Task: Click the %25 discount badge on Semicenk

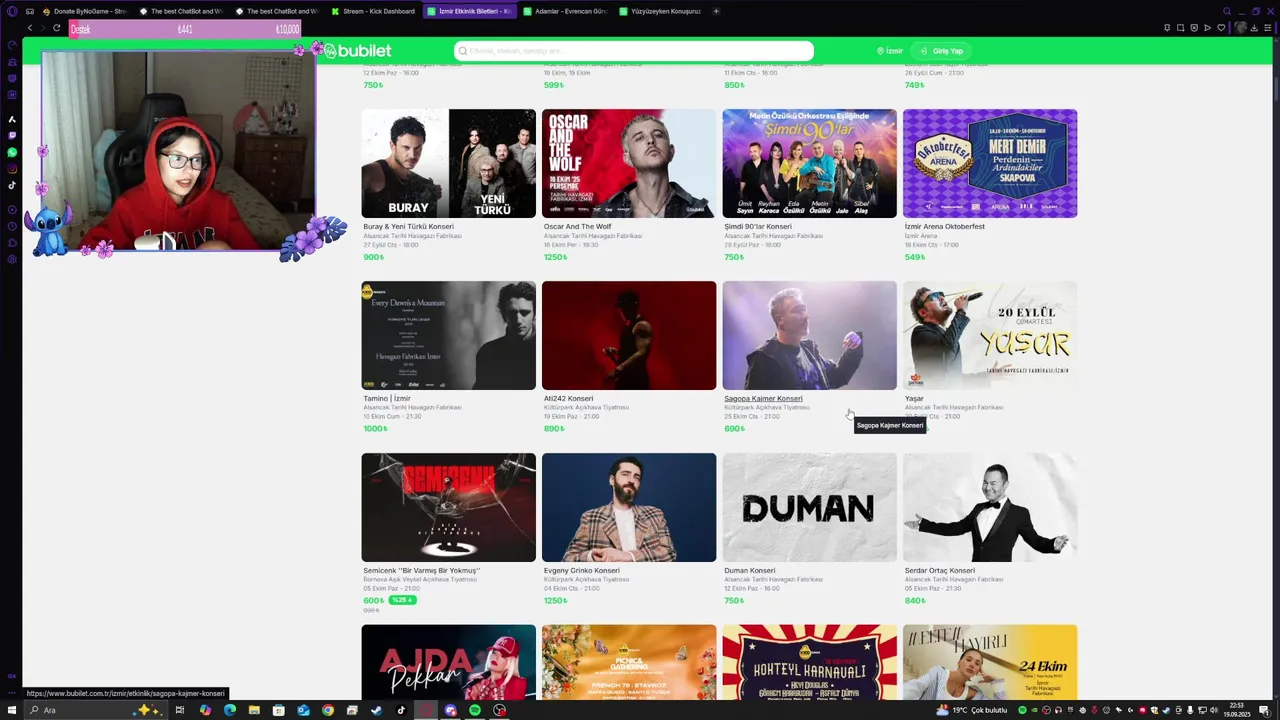Action: tap(402, 600)
